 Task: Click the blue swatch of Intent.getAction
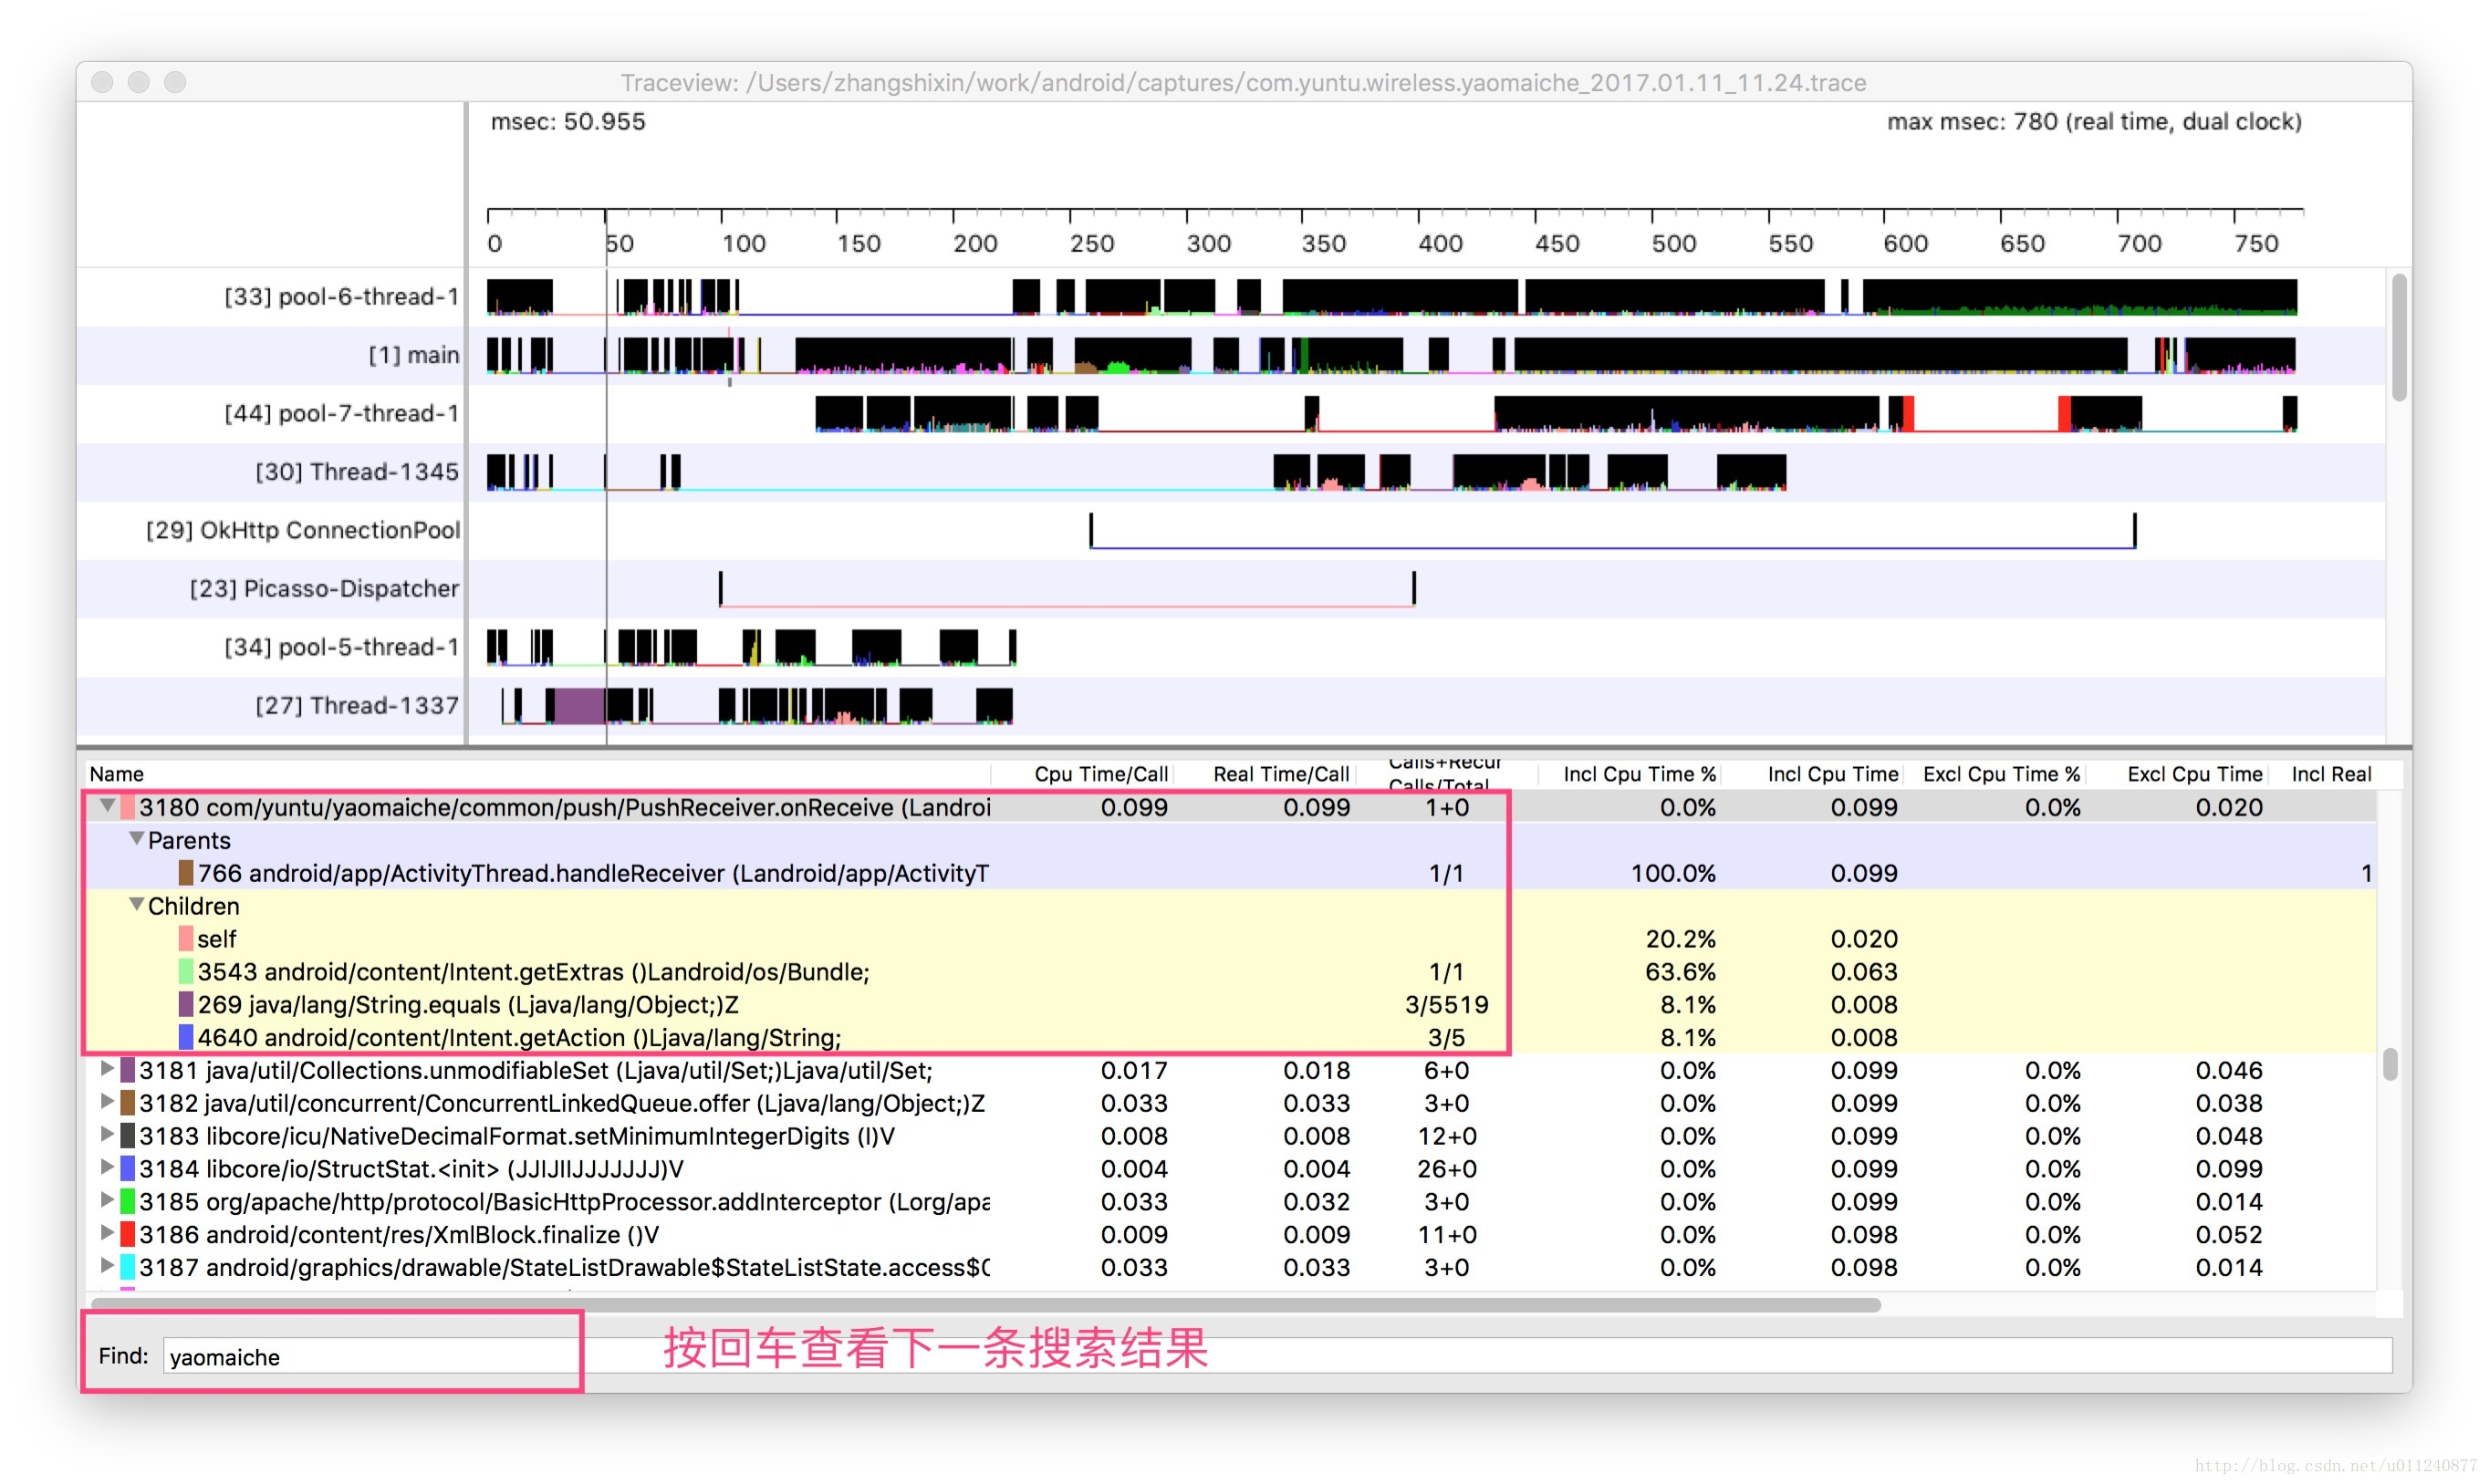185,1037
